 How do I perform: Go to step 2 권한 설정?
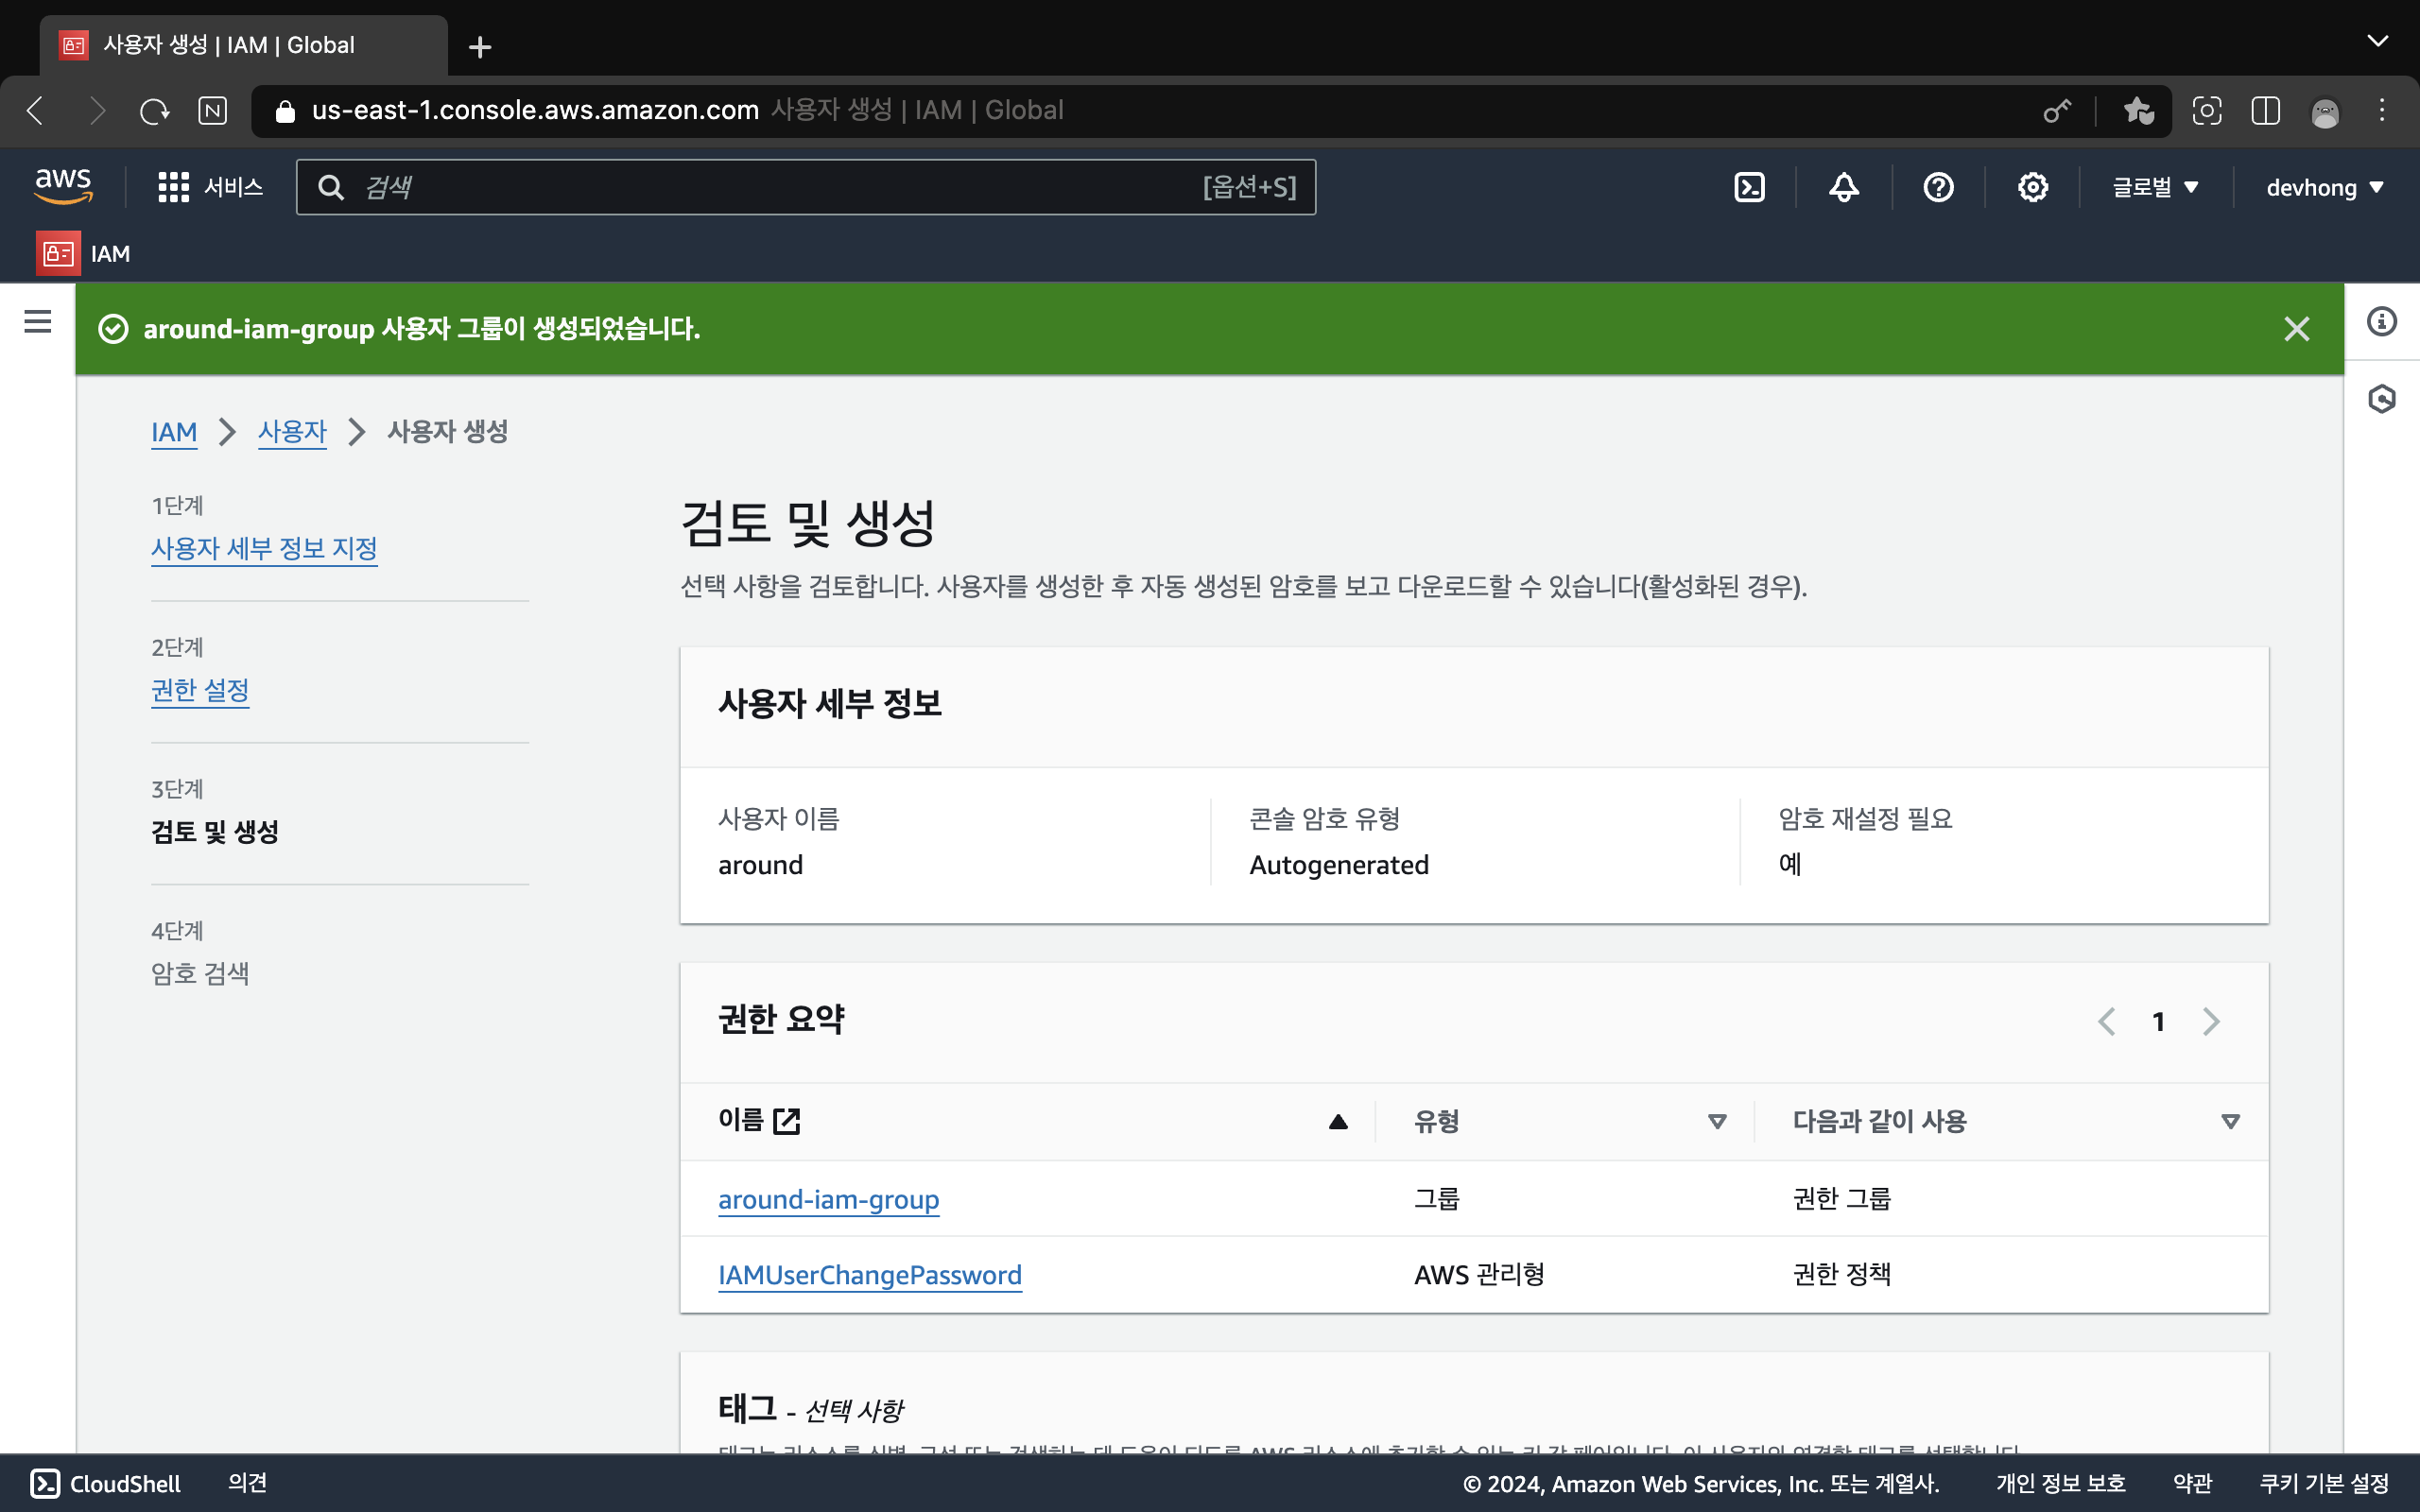click(x=200, y=690)
